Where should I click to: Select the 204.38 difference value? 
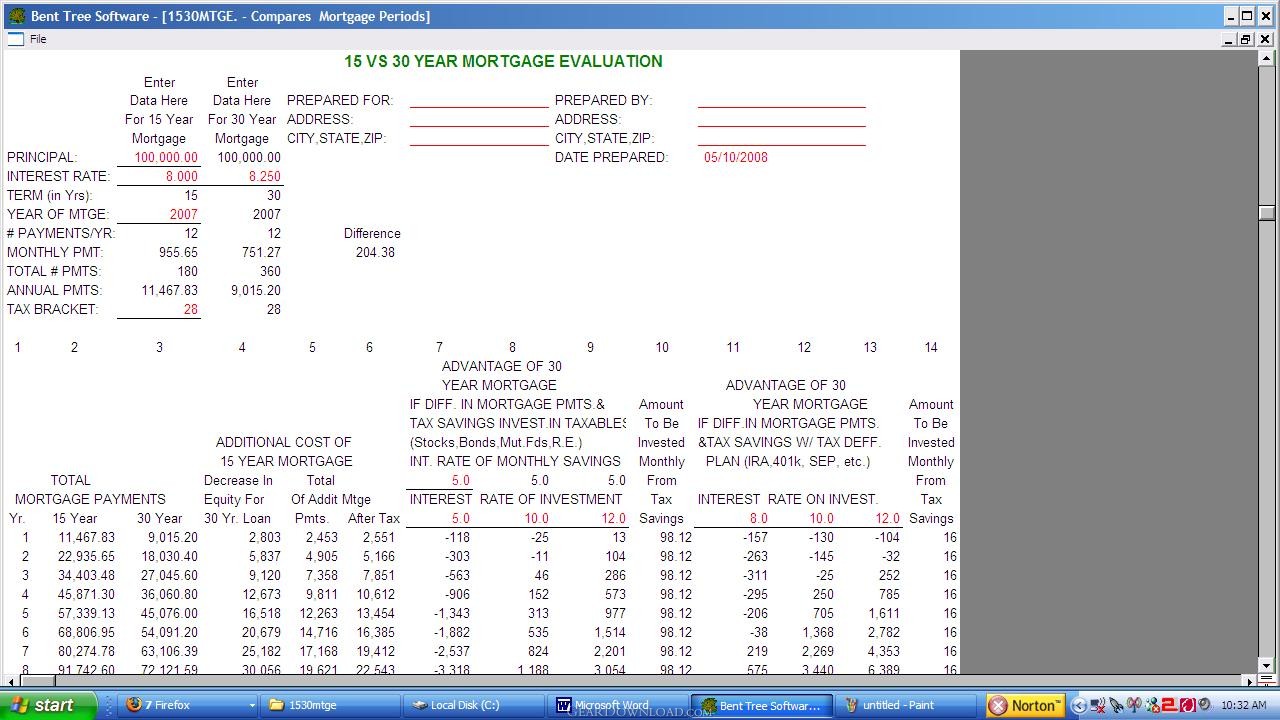(x=375, y=252)
